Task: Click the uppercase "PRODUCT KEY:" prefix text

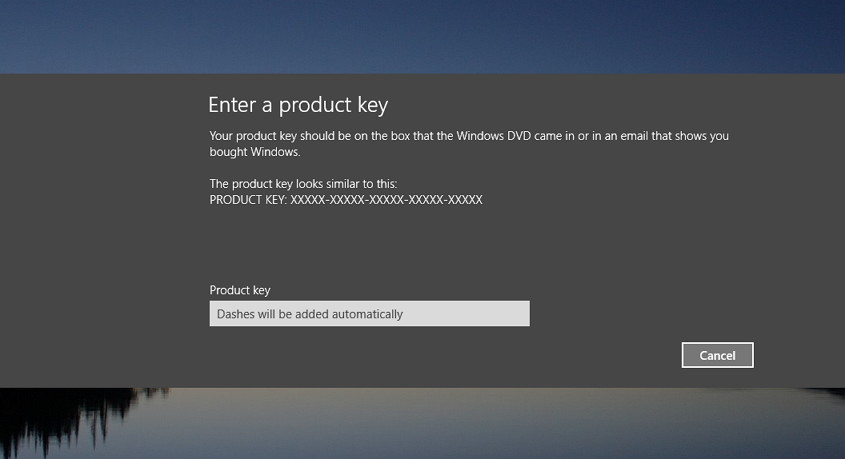Action: click(x=248, y=200)
